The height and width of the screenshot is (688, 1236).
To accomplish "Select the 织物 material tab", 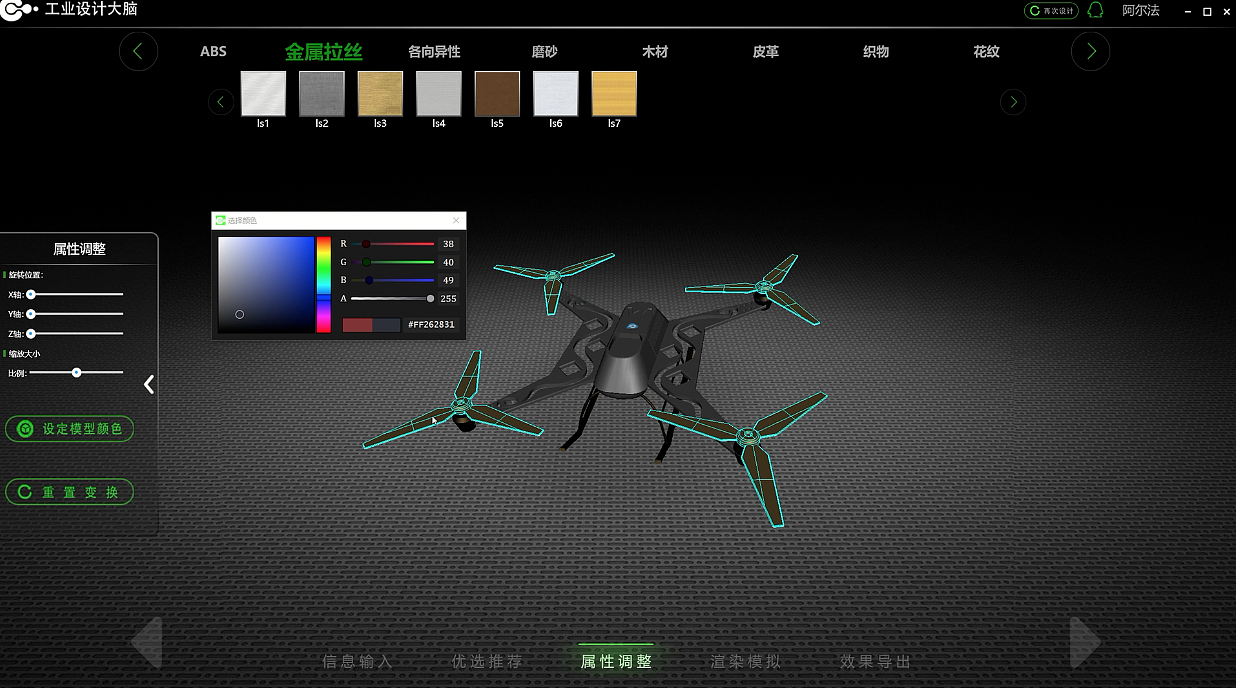I will (876, 52).
